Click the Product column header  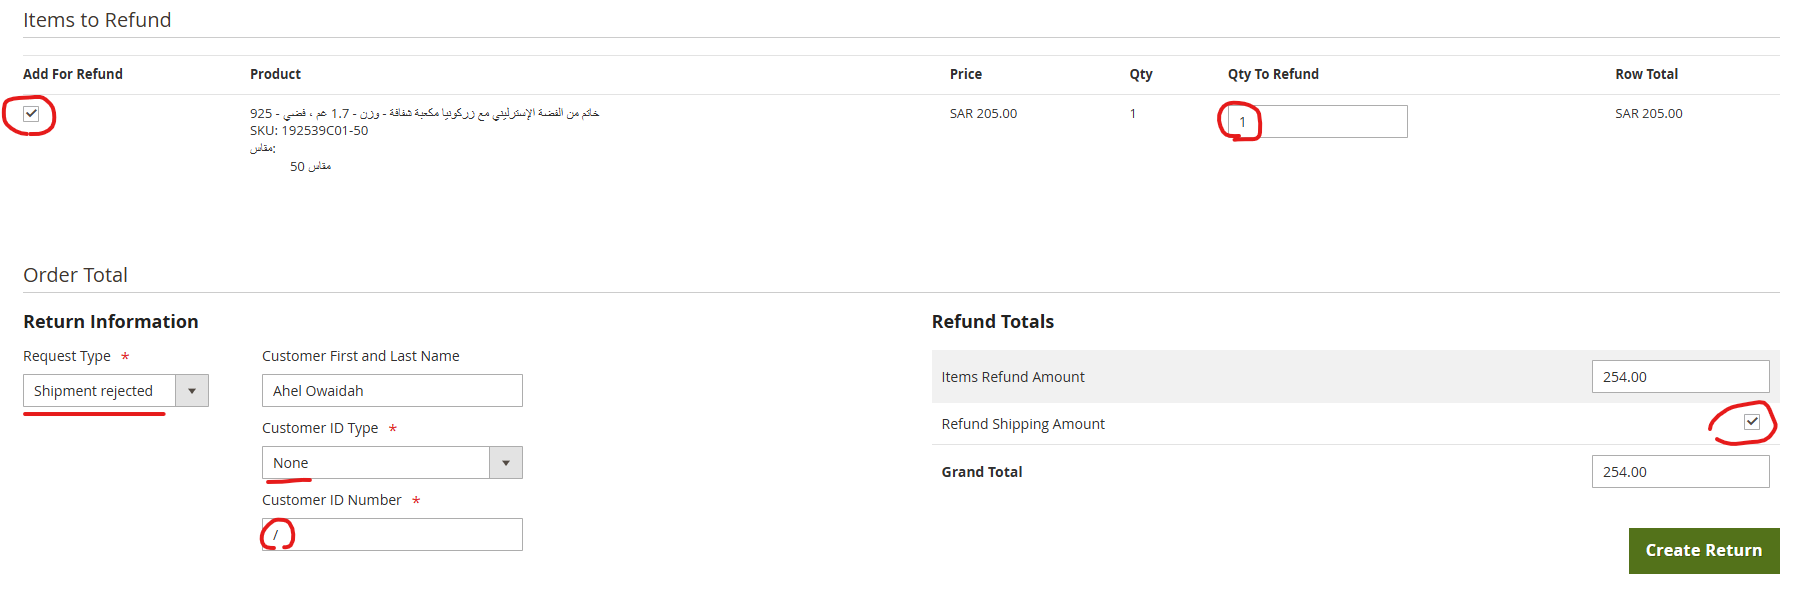click(275, 74)
